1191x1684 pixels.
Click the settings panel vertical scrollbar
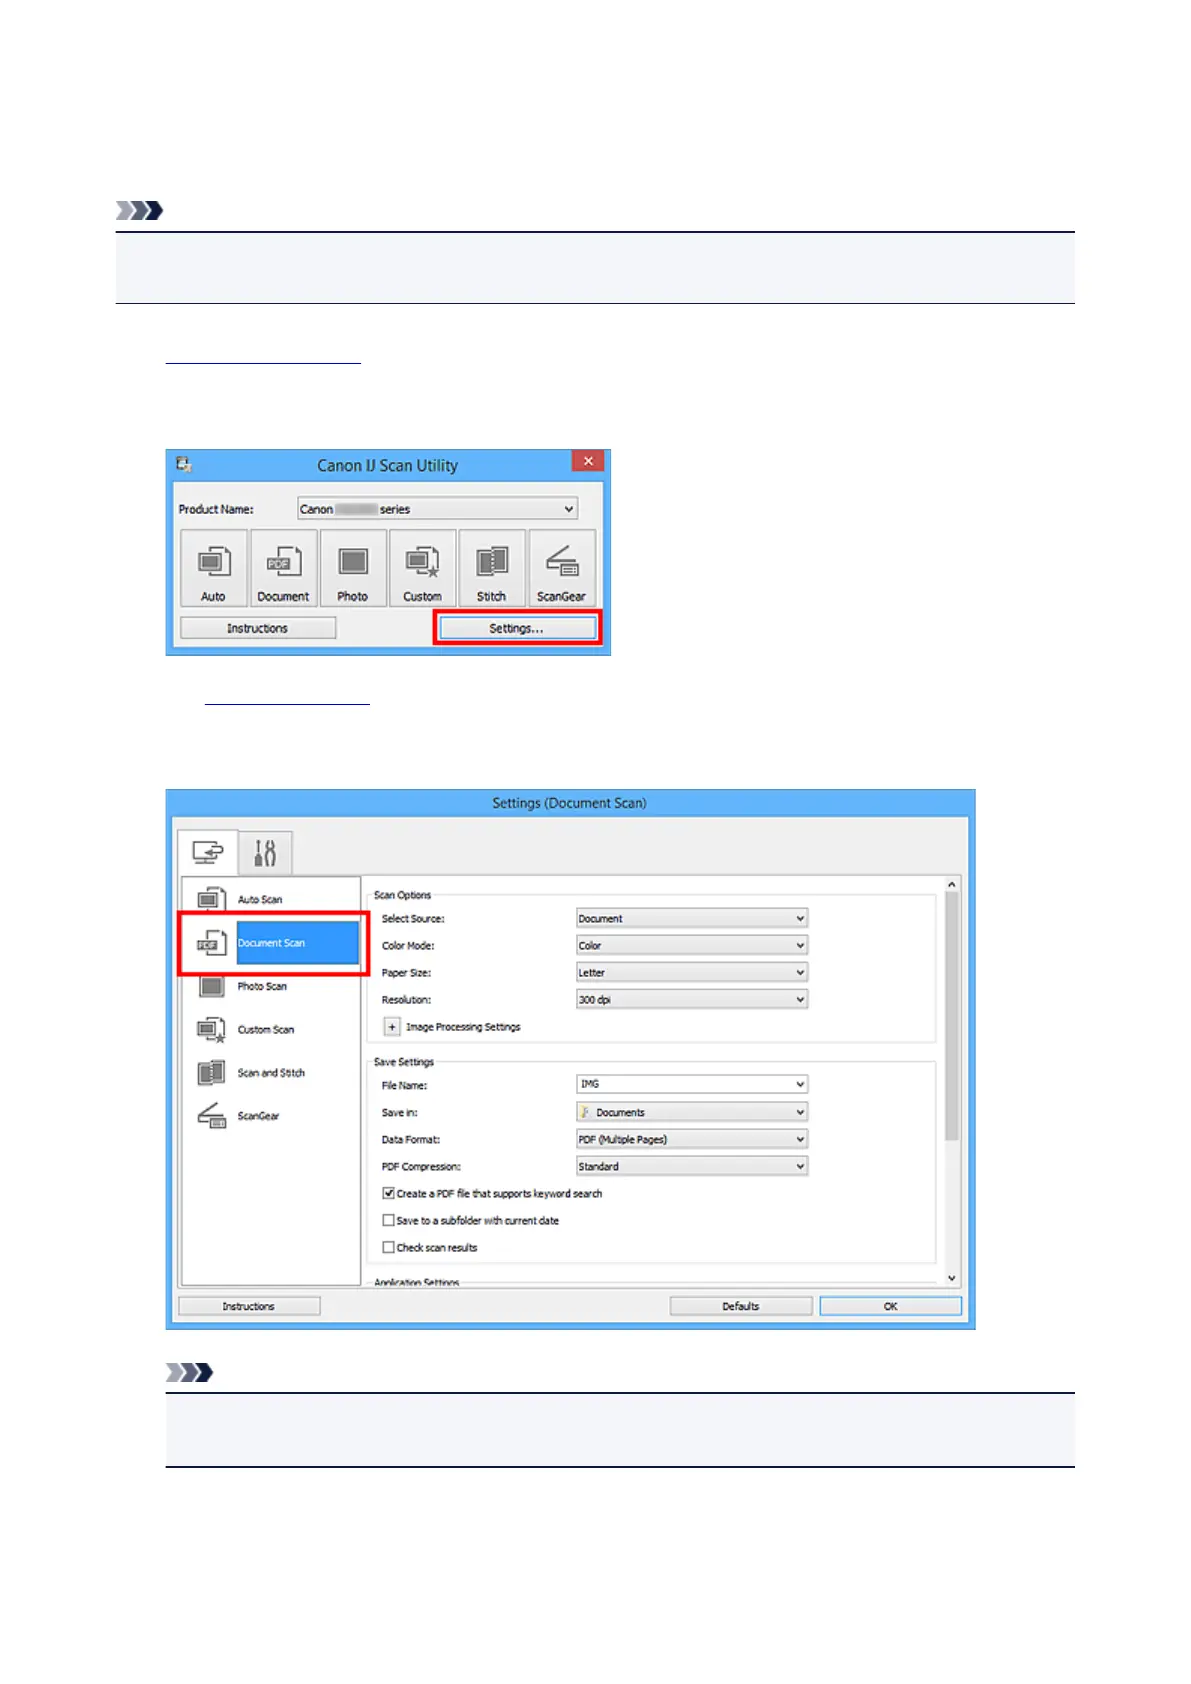pyautogui.click(x=952, y=1015)
